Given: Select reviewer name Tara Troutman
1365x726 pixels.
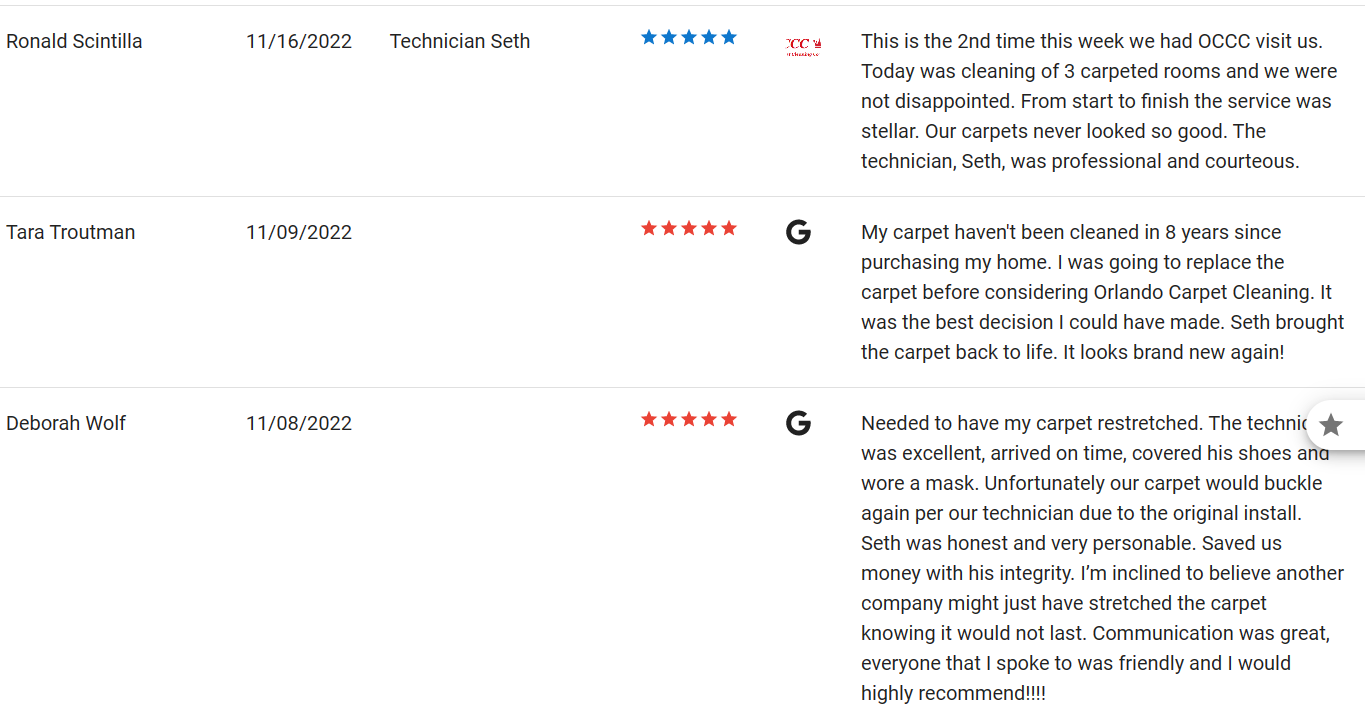Looking at the screenshot, I should pyautogui.click(x=70, y=232).
